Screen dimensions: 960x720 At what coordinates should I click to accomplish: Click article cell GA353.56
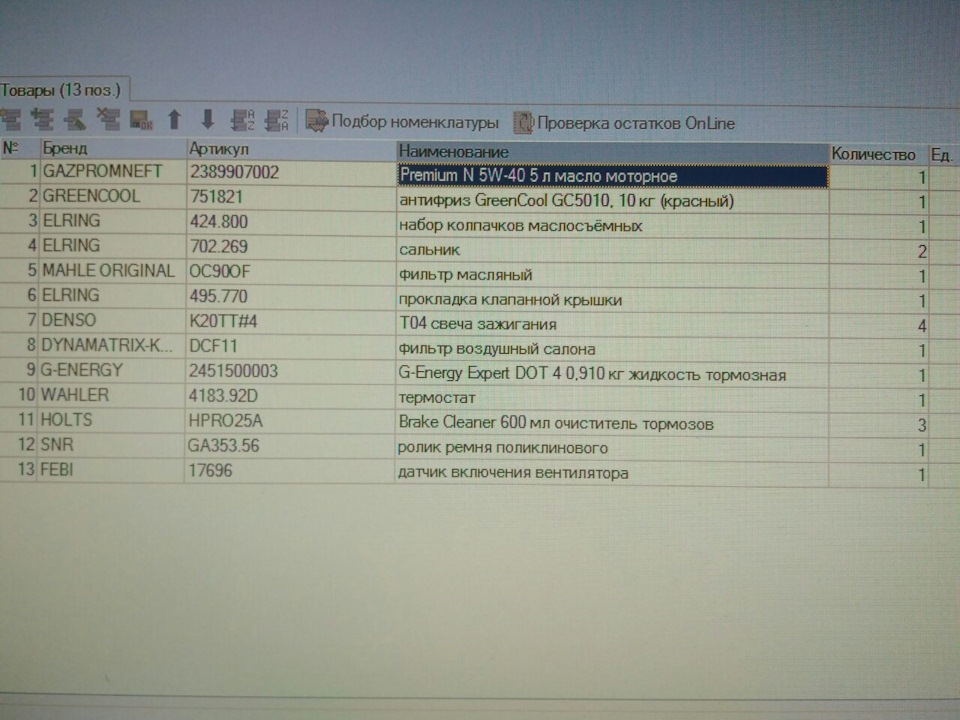pyautogui.click(x=290, y=446)
